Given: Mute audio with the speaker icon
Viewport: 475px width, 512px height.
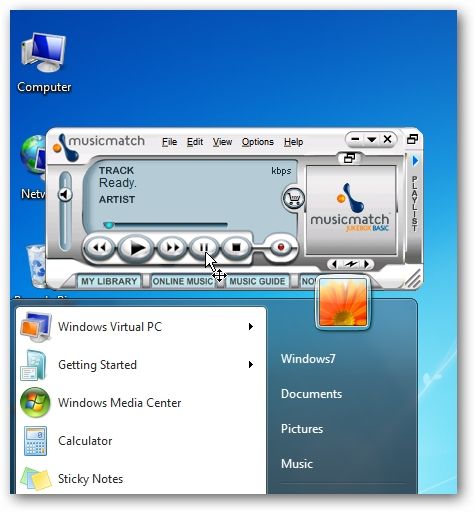Looking at the screenshot, I should (65, 194).
